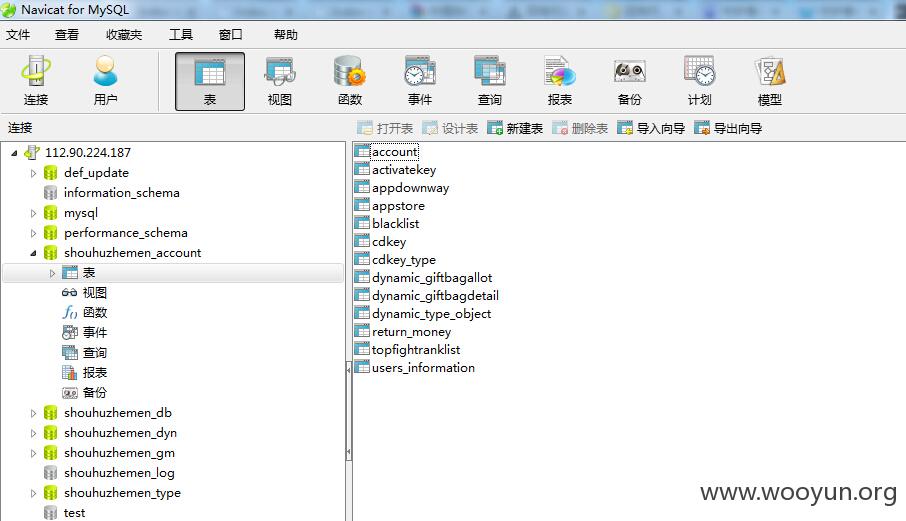Open the 模型 (Model) toolbar icon
Image resolution: width=906 pixels, height=521 pixels.
pyautogui.click(x=770, y=81)
